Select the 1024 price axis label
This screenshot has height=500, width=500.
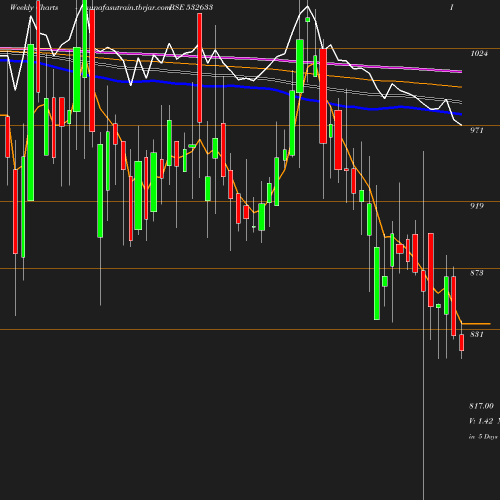[479, 53]
